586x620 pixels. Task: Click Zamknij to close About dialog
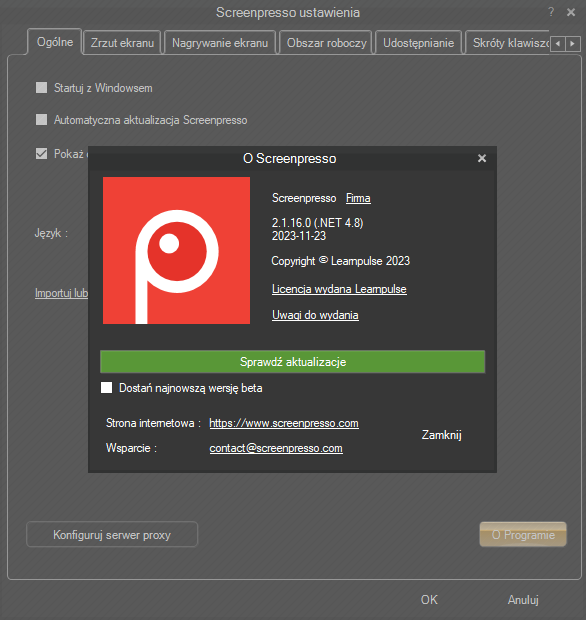click(x=442, y=435)
